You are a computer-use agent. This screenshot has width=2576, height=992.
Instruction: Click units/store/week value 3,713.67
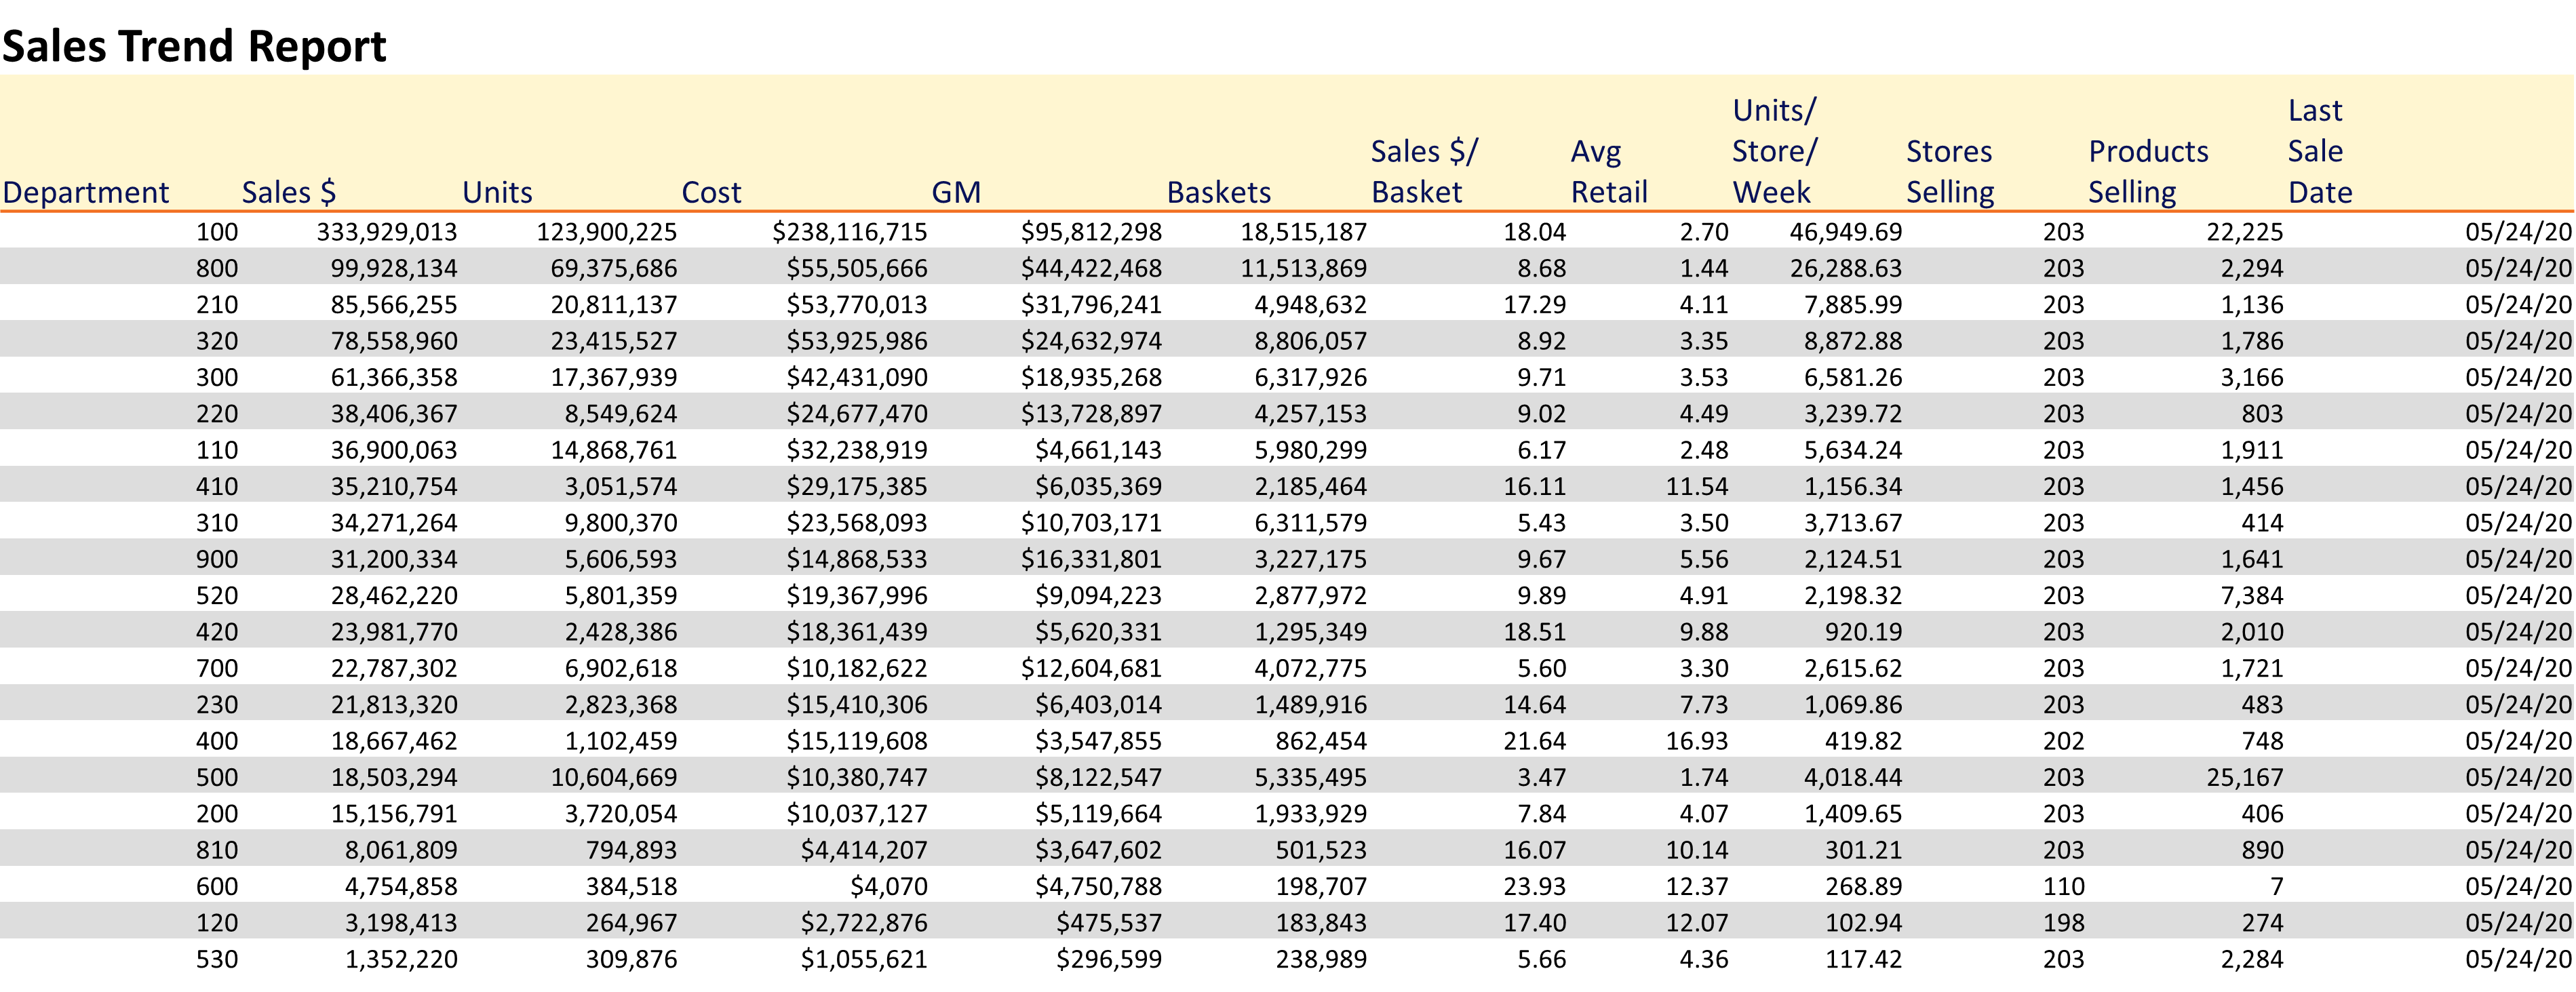(1853, 523)
